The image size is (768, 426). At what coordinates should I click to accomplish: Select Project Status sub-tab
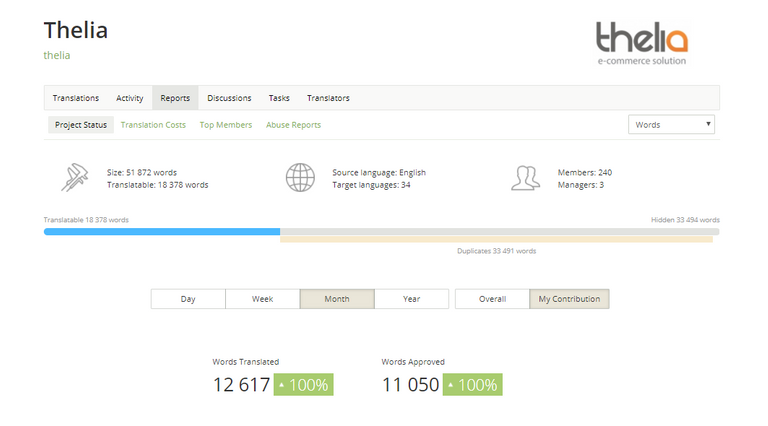coord(81,125)
